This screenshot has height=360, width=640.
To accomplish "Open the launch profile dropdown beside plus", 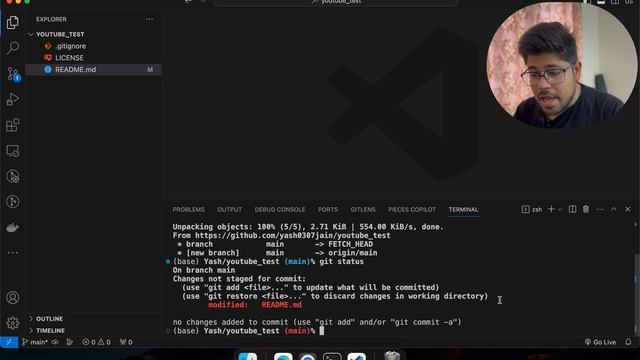I will click(560, 209).
